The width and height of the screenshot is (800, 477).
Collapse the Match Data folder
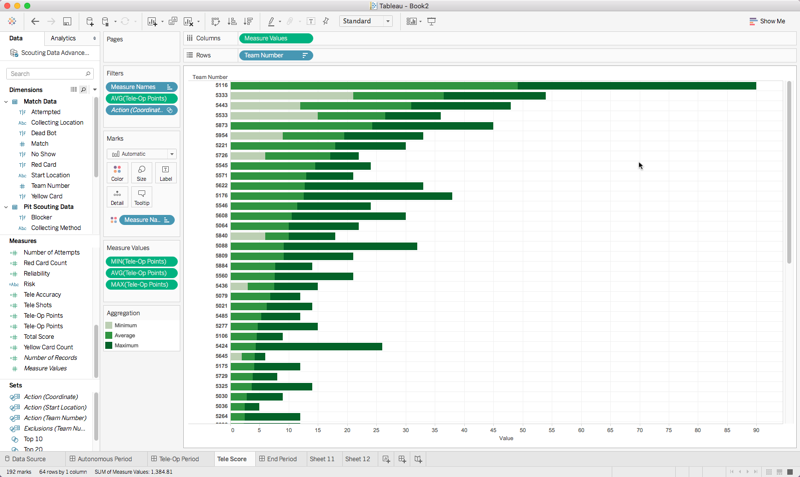(x=6, y=102)
